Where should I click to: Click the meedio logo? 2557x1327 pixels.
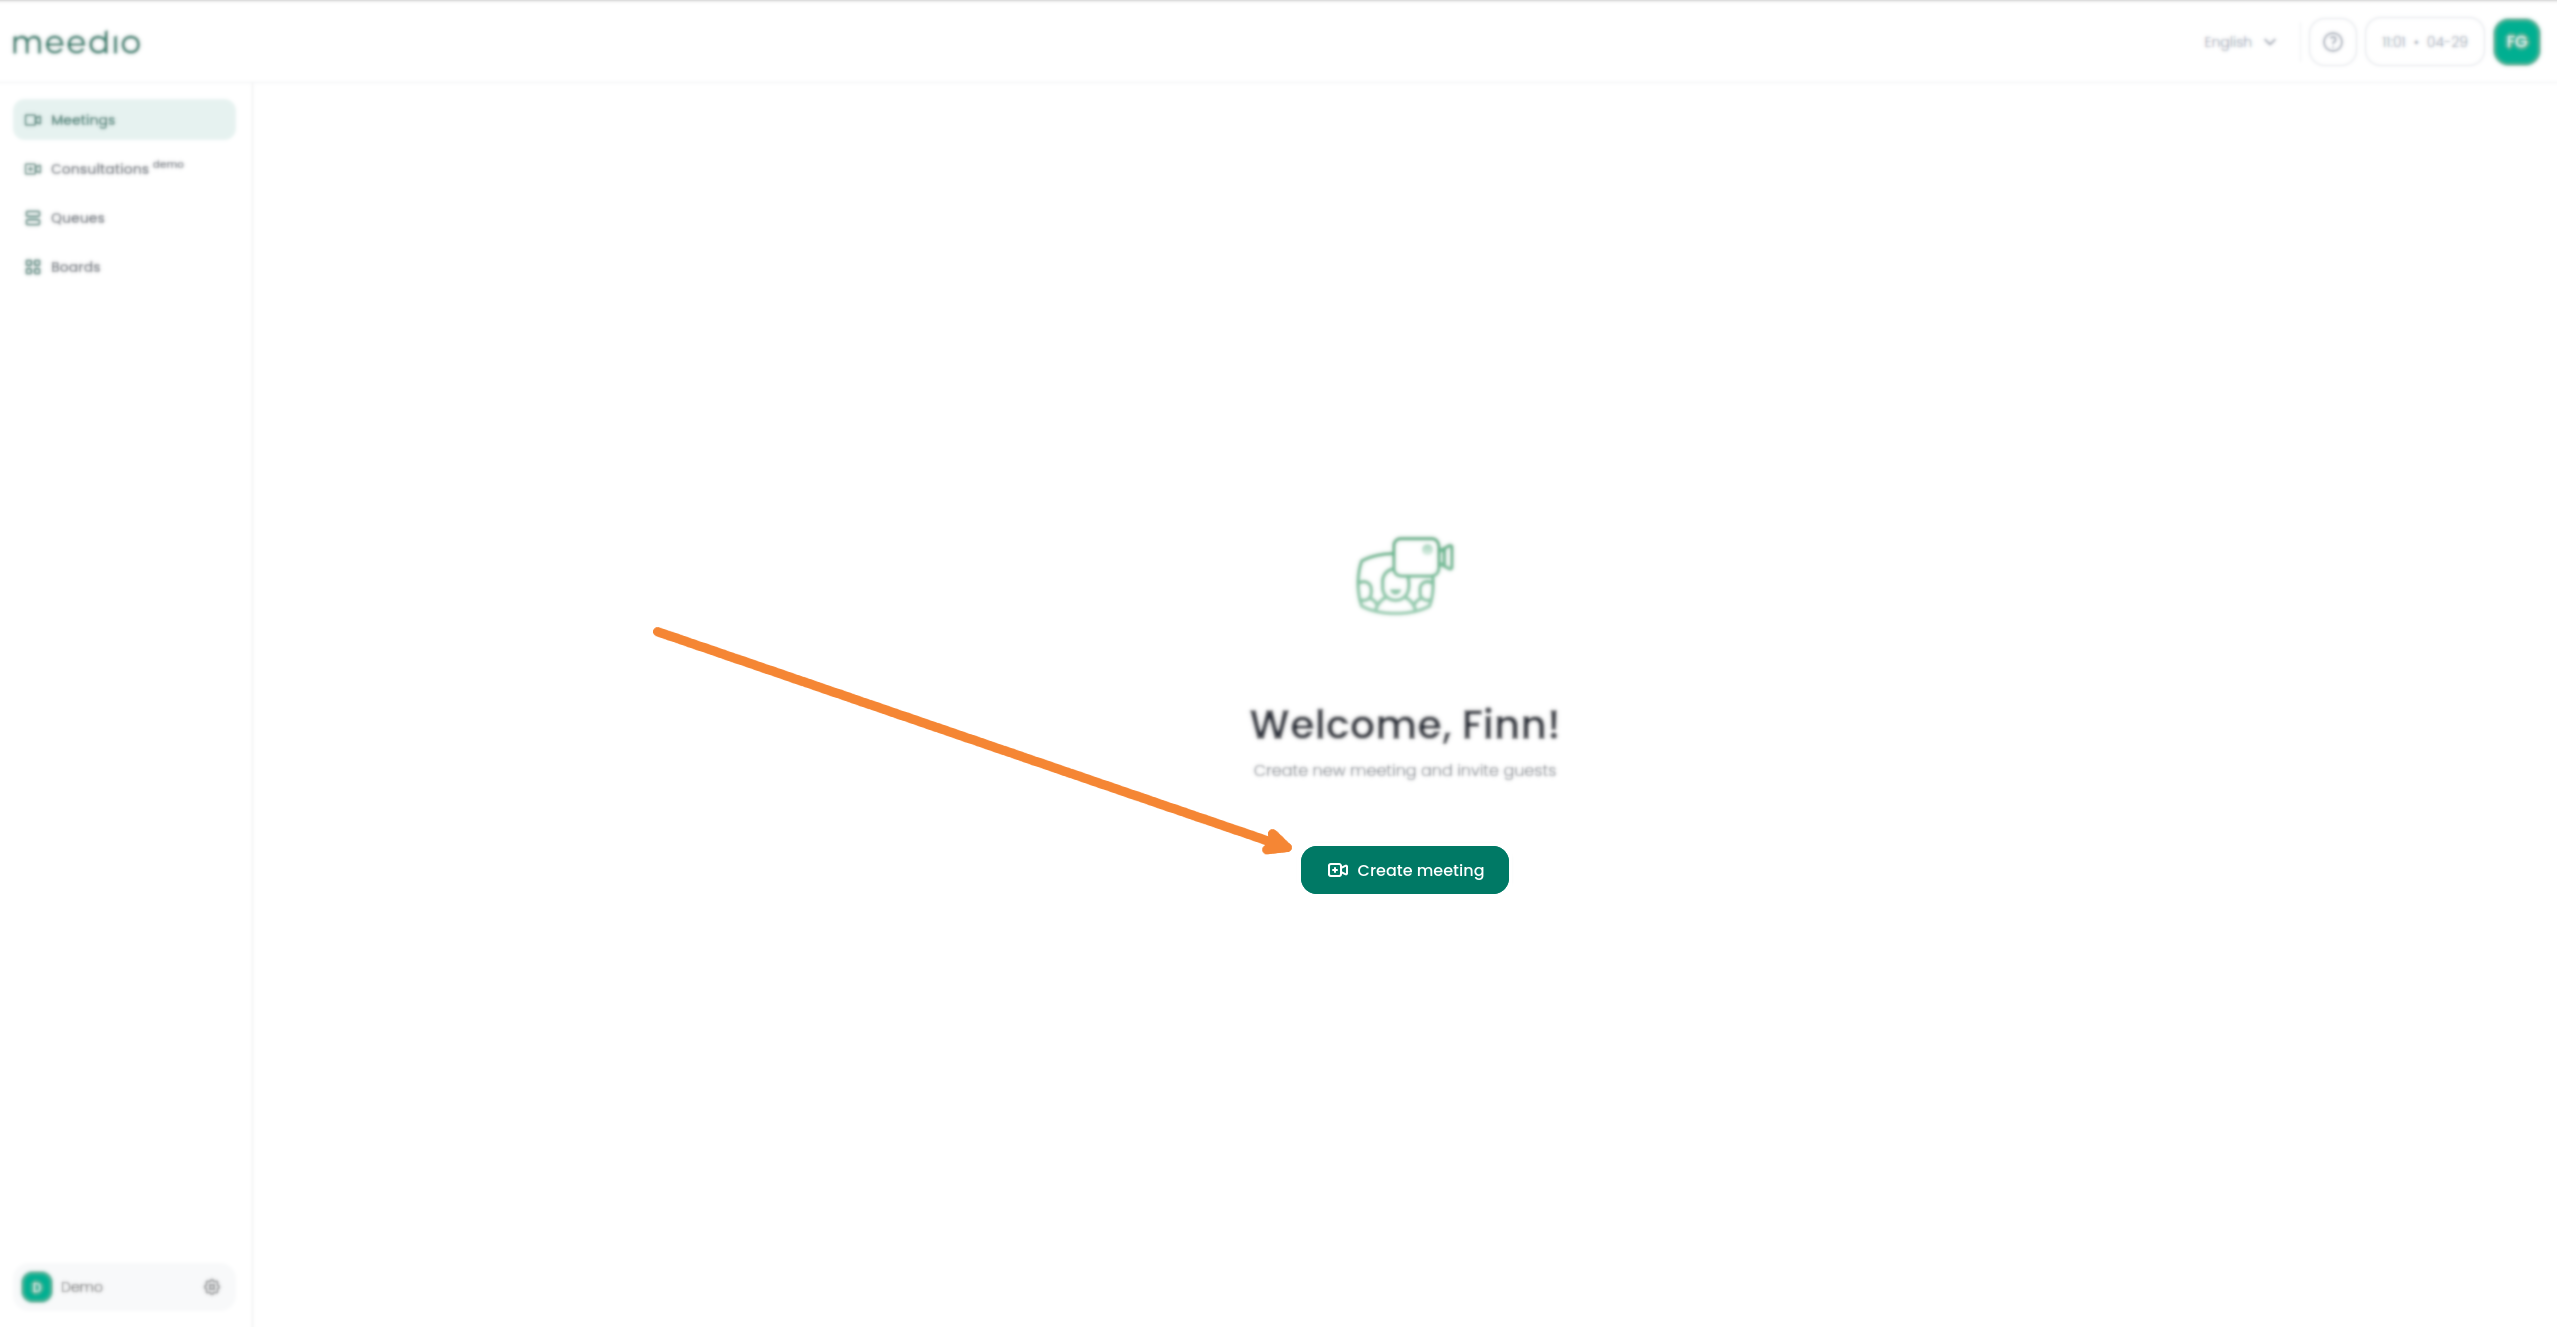pos(76,42)
